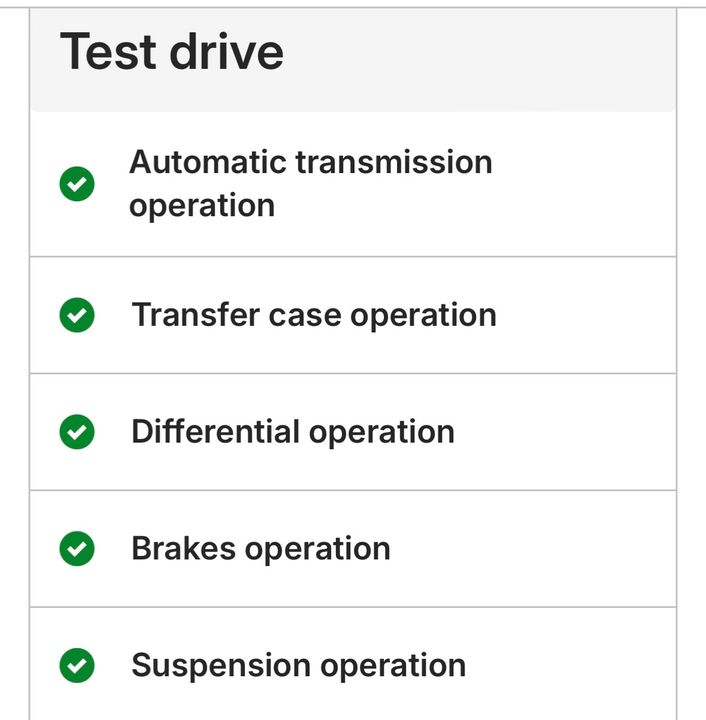Click the green check beside Suspension operation
Viewport: 706px width, 720px height.
tap(77, 665)
